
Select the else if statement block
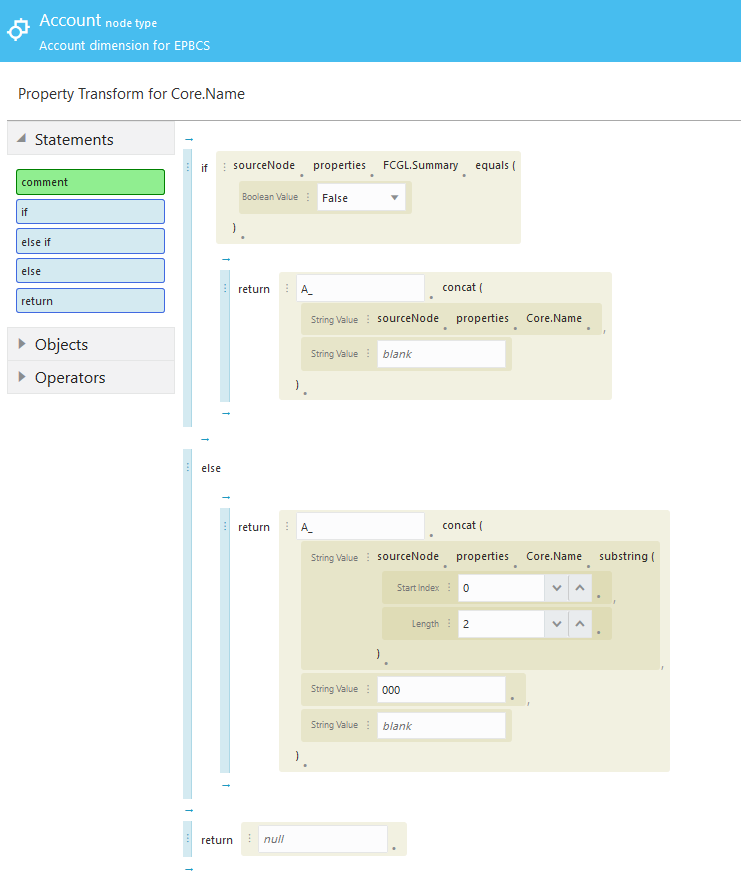(90, 241)
